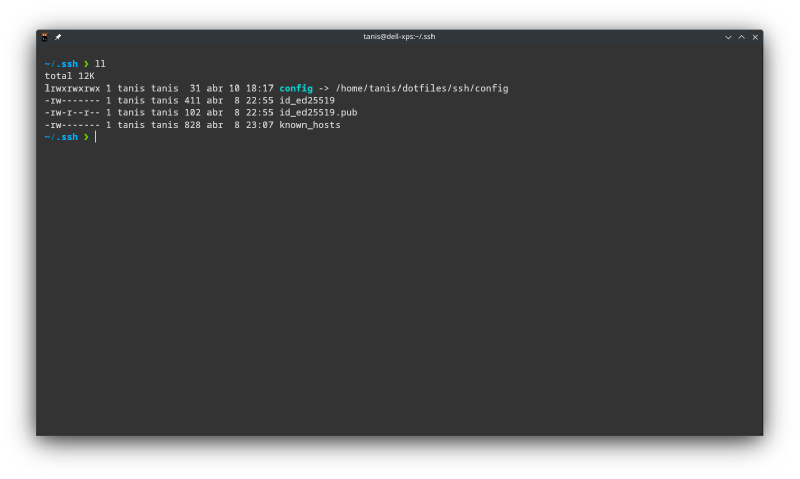800x479 pixels.
Task: Toggle the pin window icon
Action: click(58, 37)
